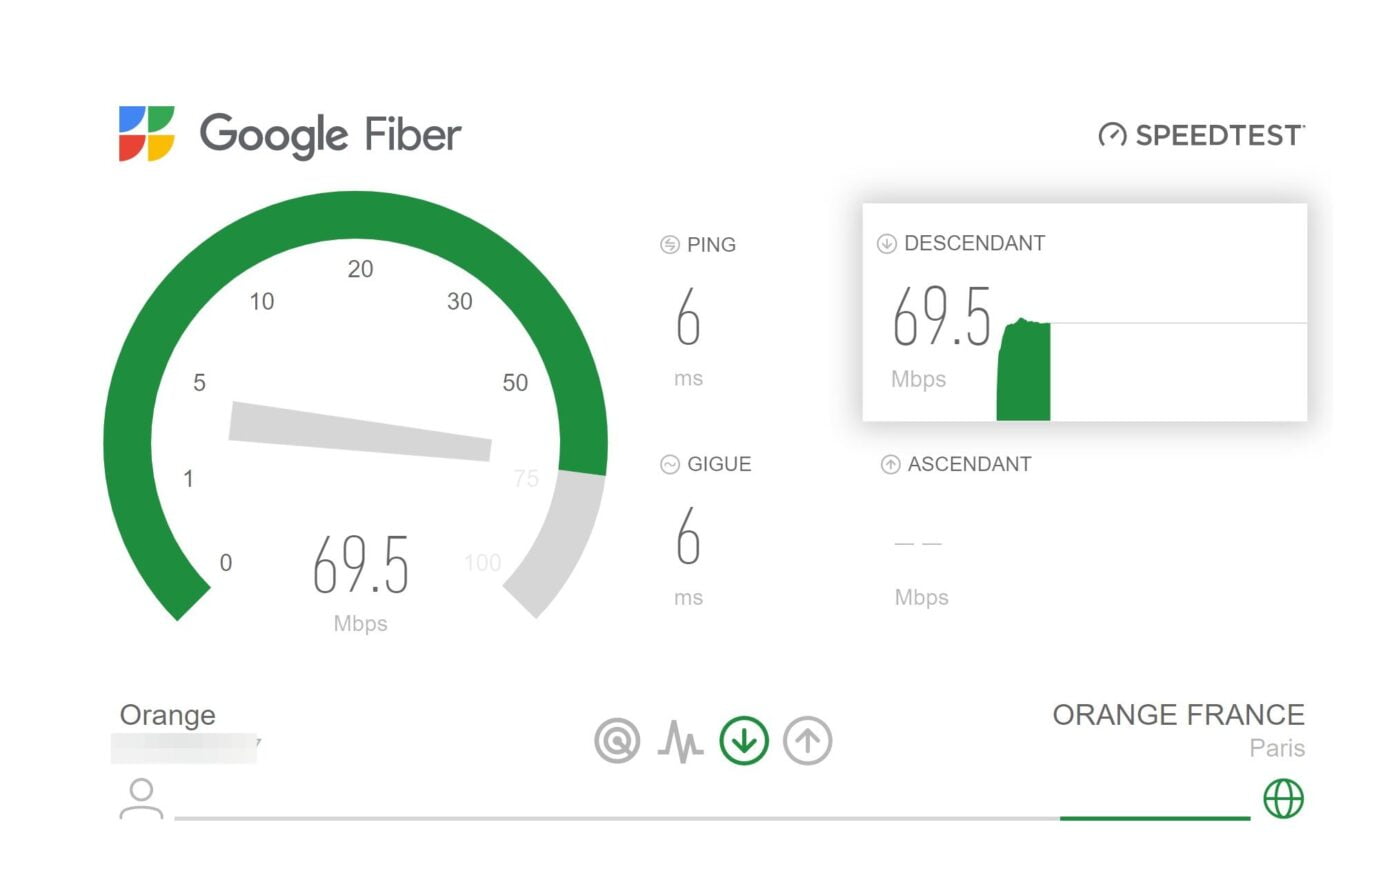This screenshot has height=880, width=1392.
Task: Click the ASCENDANT up-arrow icon
Action: [x=889, y=464]
